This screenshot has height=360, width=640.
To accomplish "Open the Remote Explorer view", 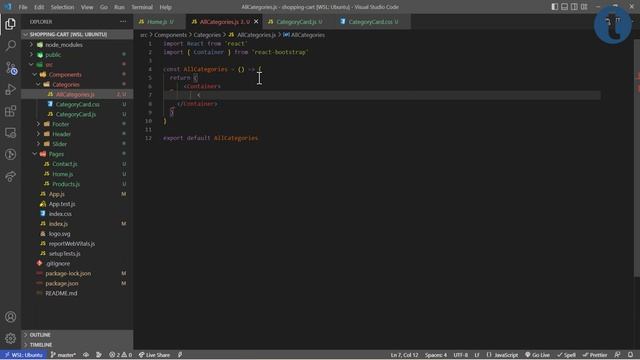I will pos(11,133).
